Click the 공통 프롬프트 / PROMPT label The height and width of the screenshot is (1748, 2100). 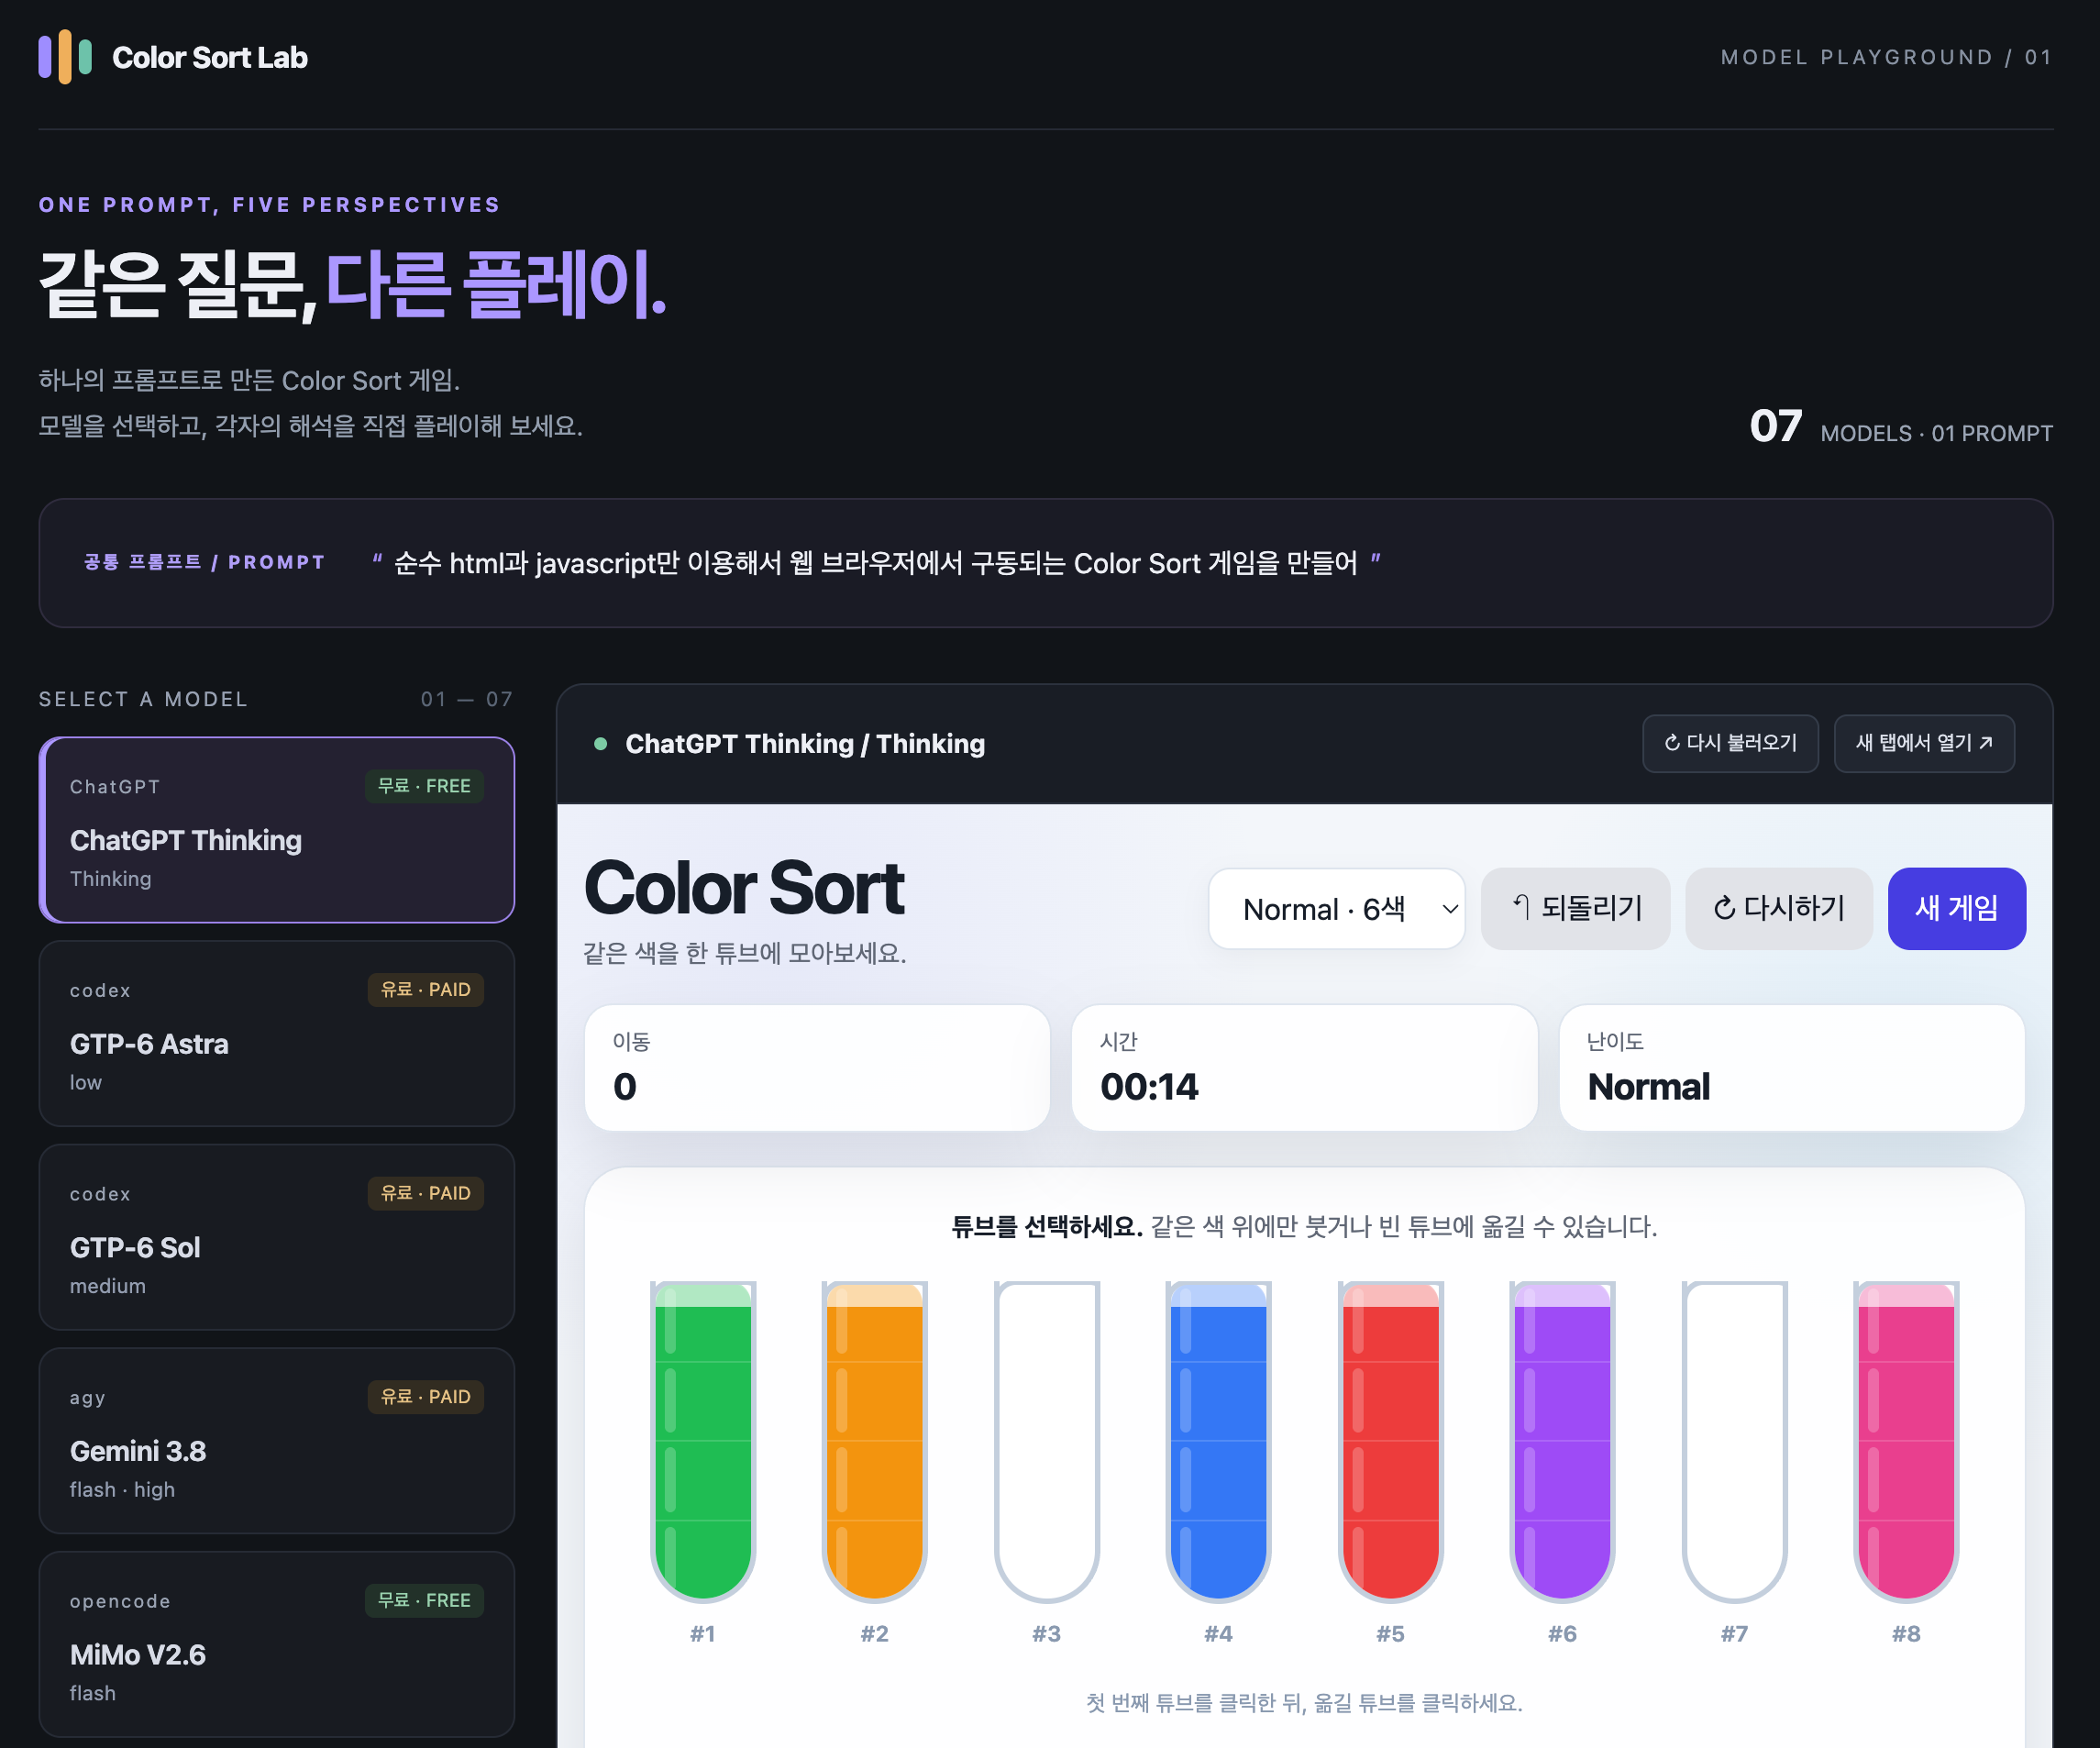204,562
